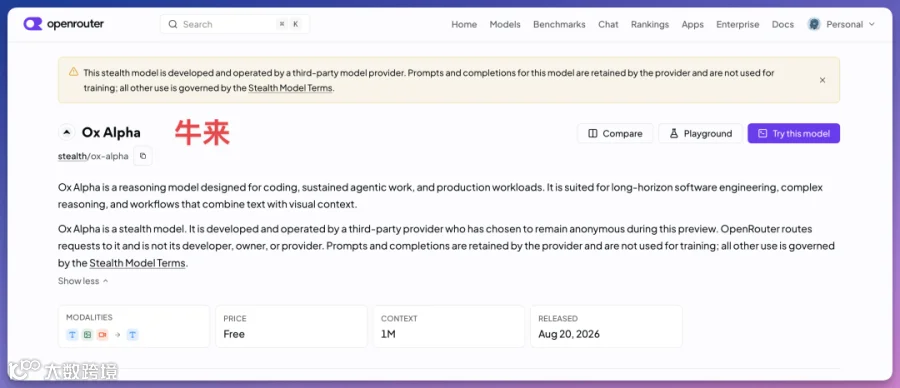The width and height of the screenshot is (900, 388).
Task: Click the text input modality icon
Action: [x=72, y=335]
